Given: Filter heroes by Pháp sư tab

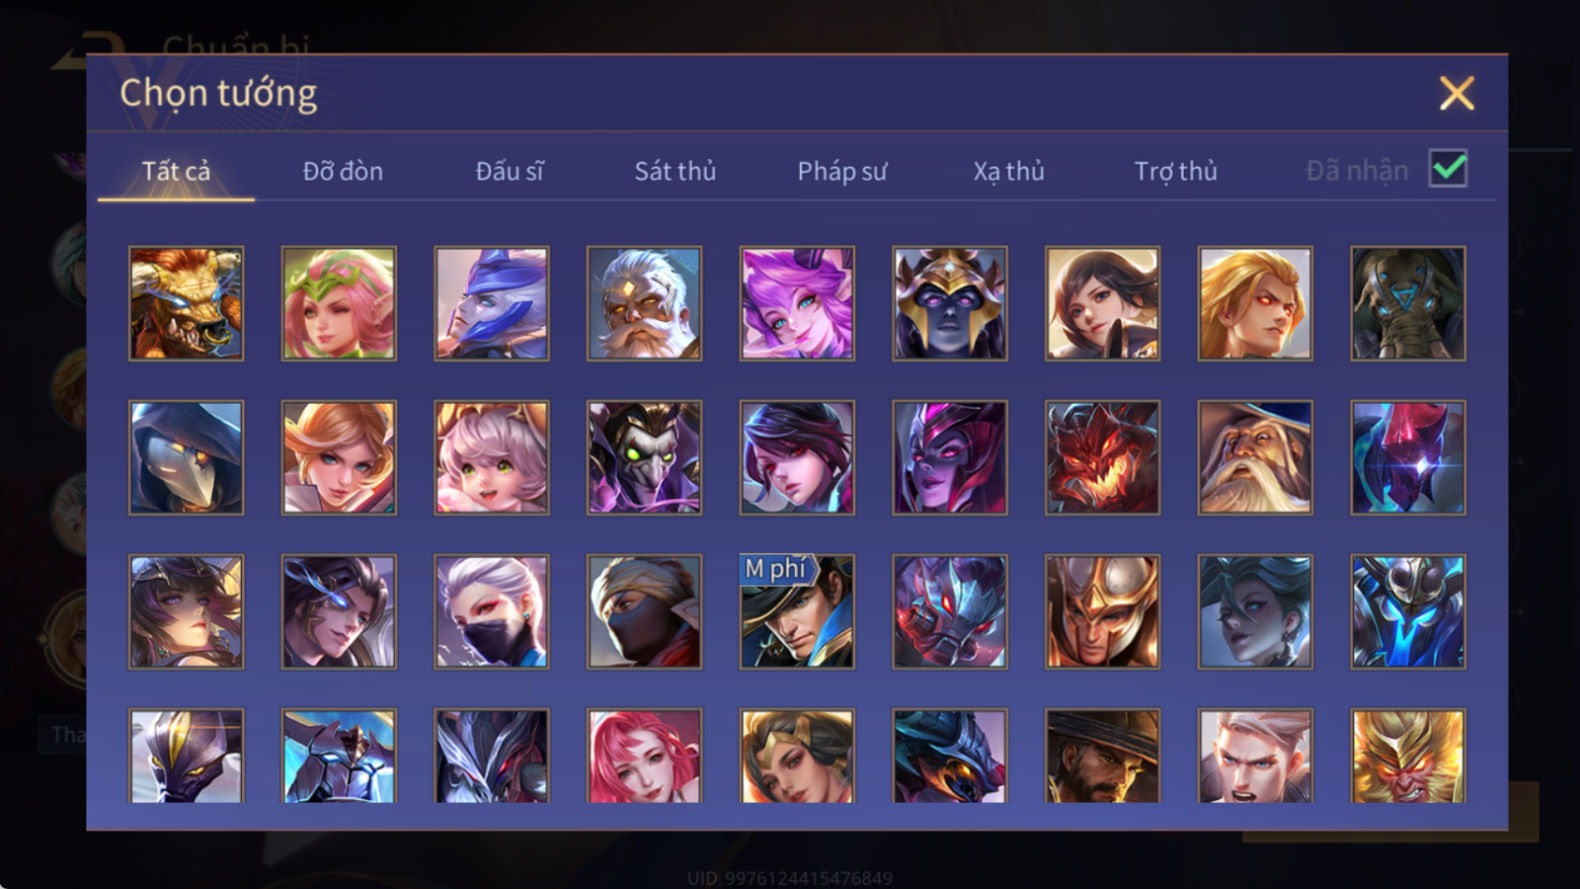Looking at the screenshot, I should coord(842,171).
